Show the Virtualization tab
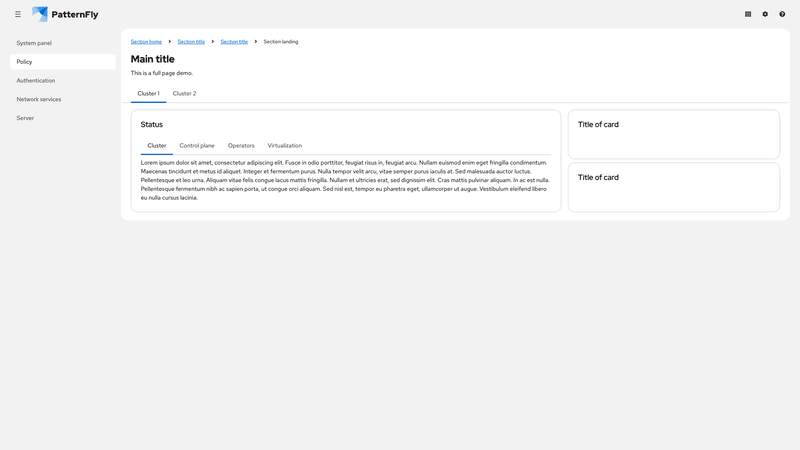800x450 pixels. coord(284,146)
